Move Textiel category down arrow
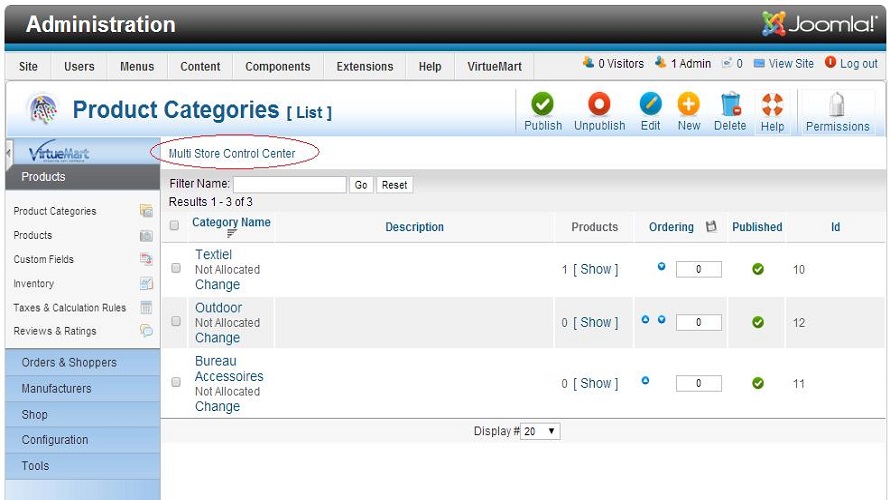The height and width of the screenshot is (500, 890). pyautogui.click(x=661, y=266)
